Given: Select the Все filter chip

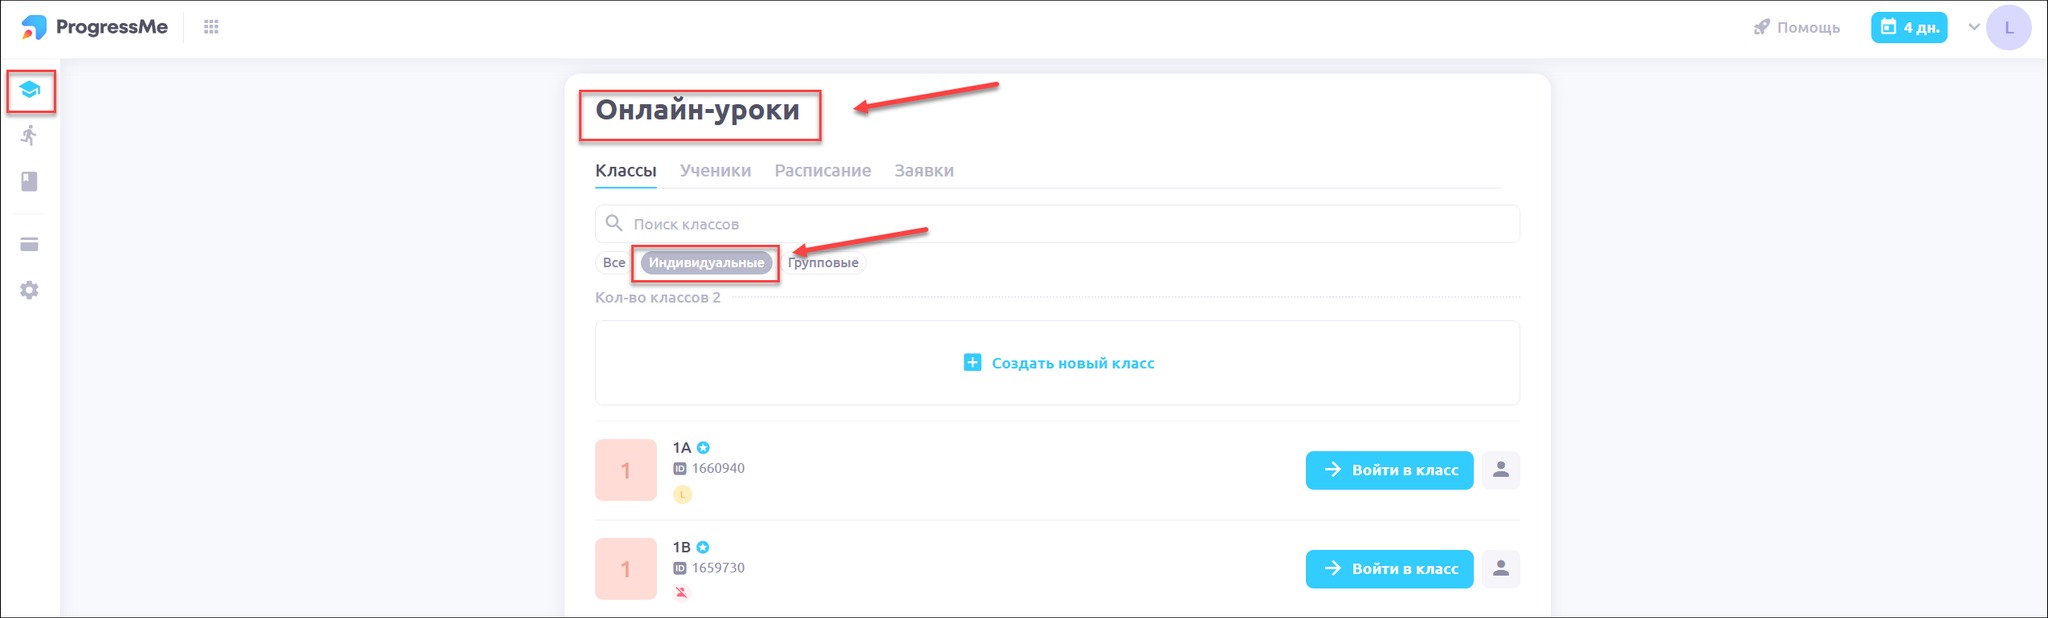Looking at the screenshot, I should tap(614, 263).
